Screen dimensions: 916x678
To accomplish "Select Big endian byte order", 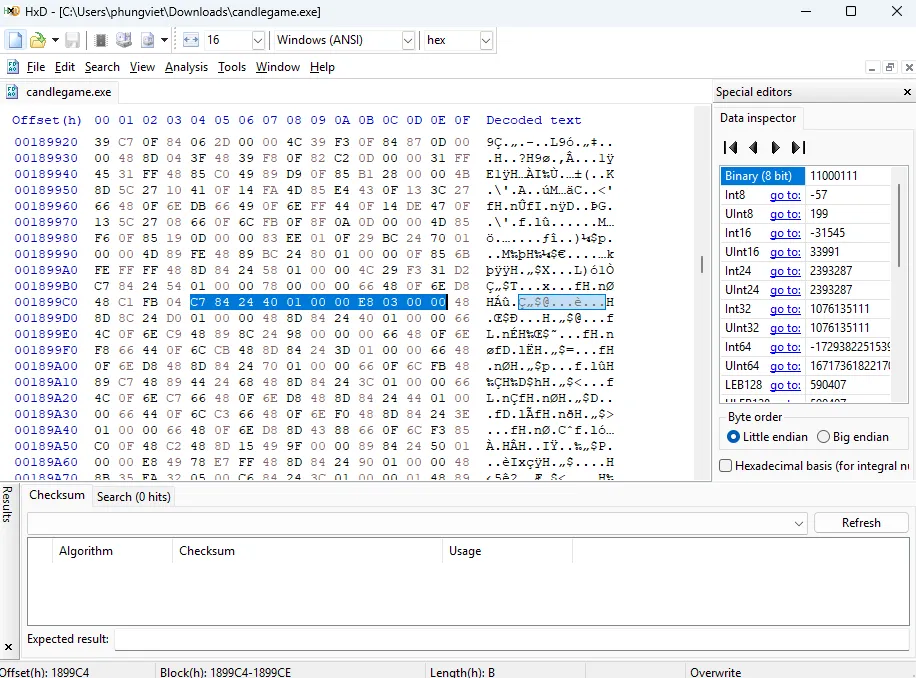I will tap(824, 436).
